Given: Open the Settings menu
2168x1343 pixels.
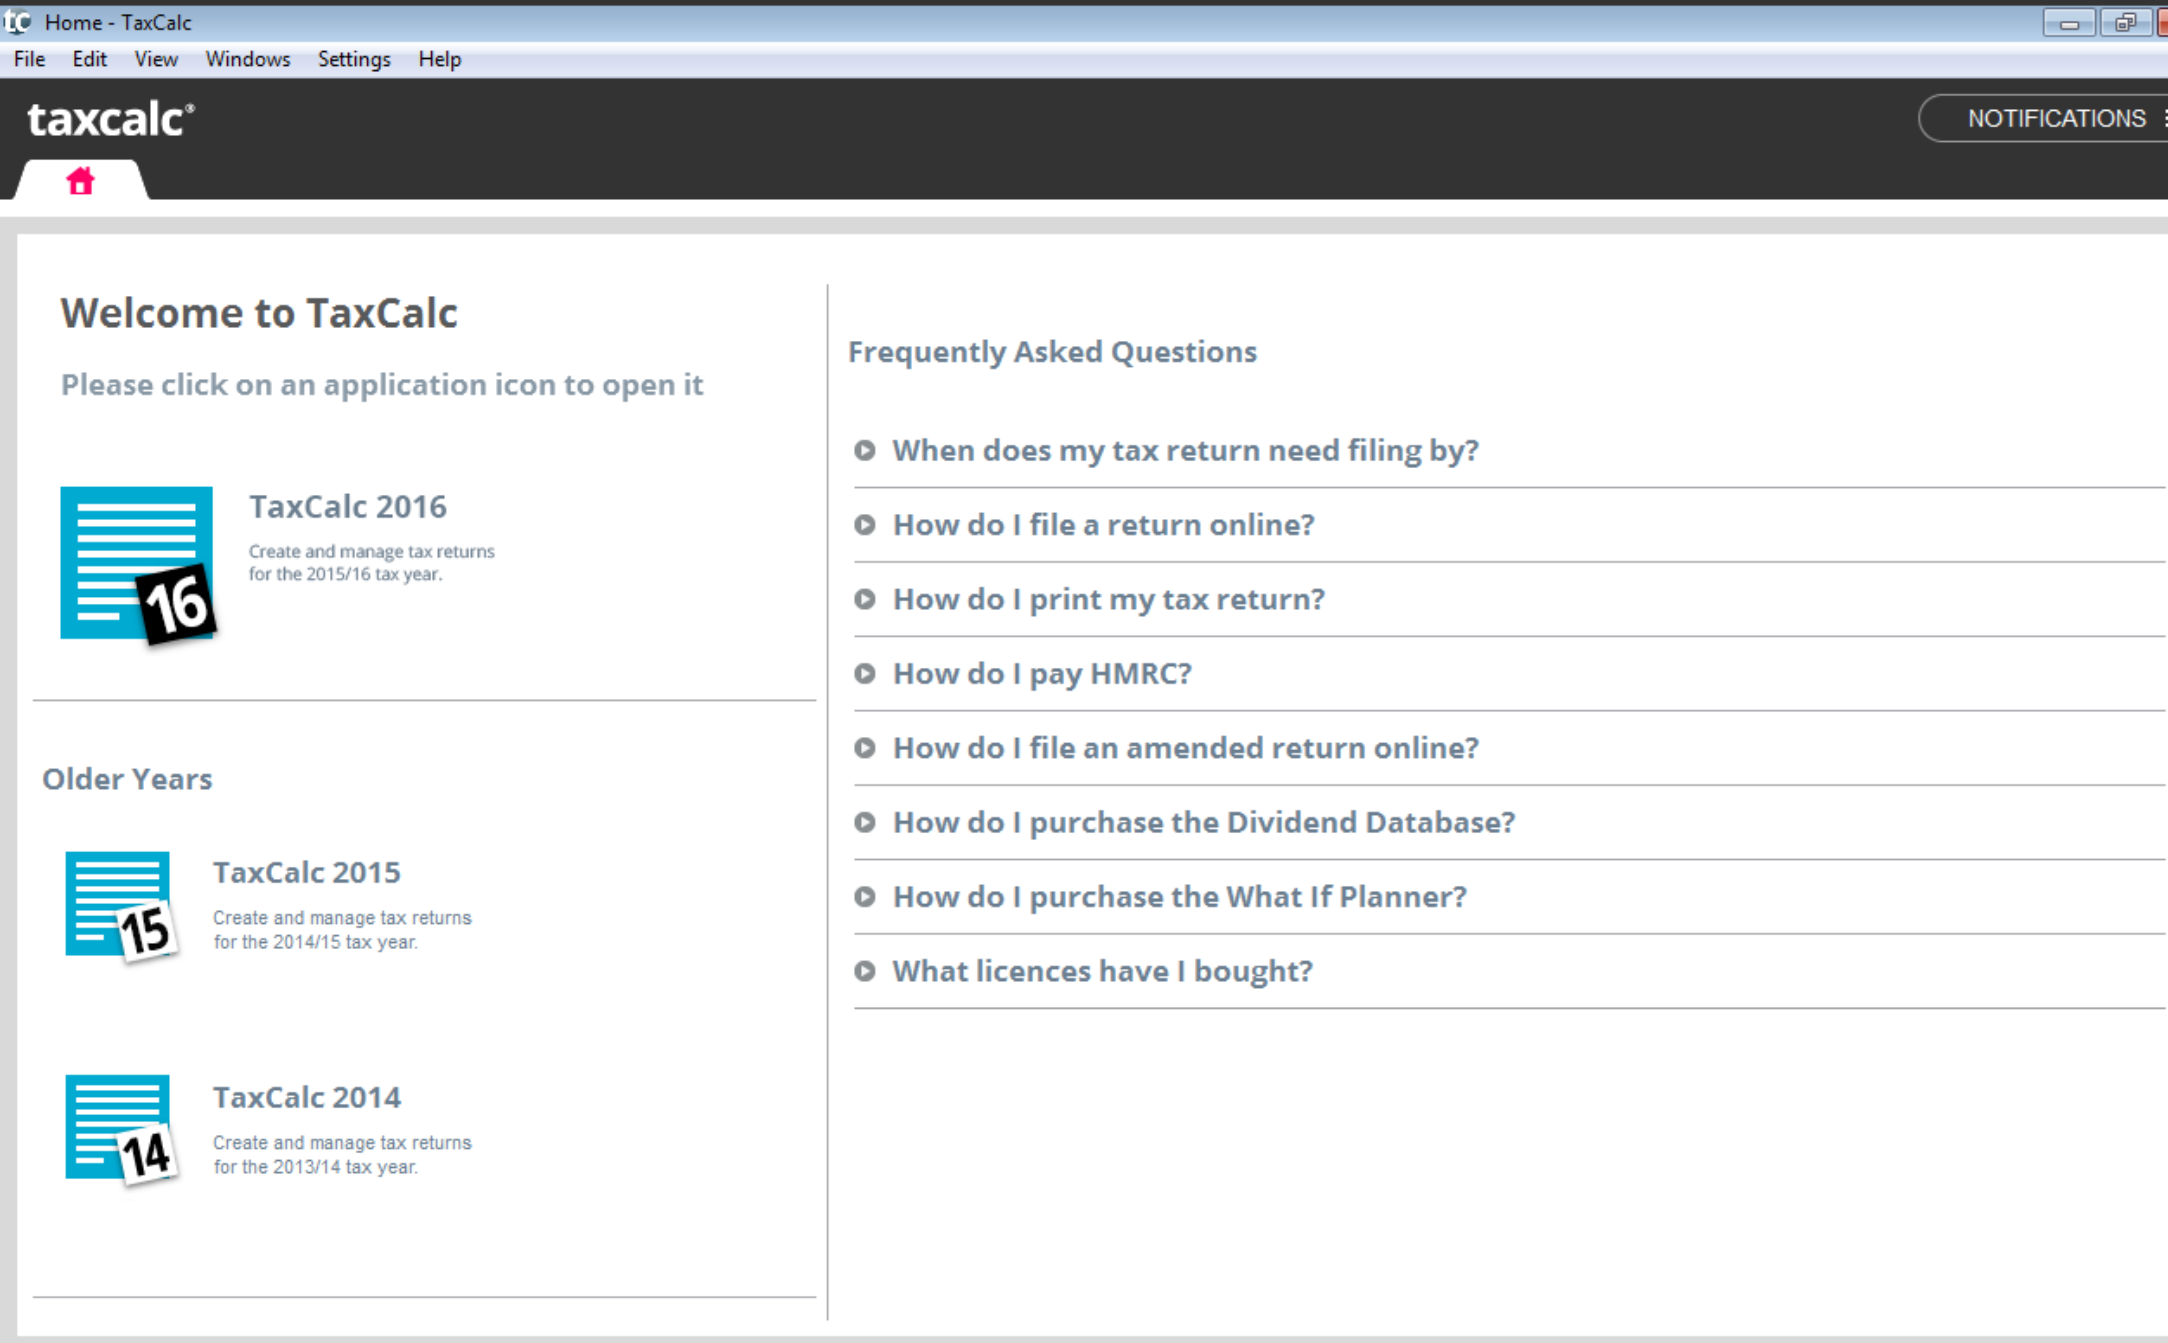Looking at the screenshot, I should (x=354, y=59).
